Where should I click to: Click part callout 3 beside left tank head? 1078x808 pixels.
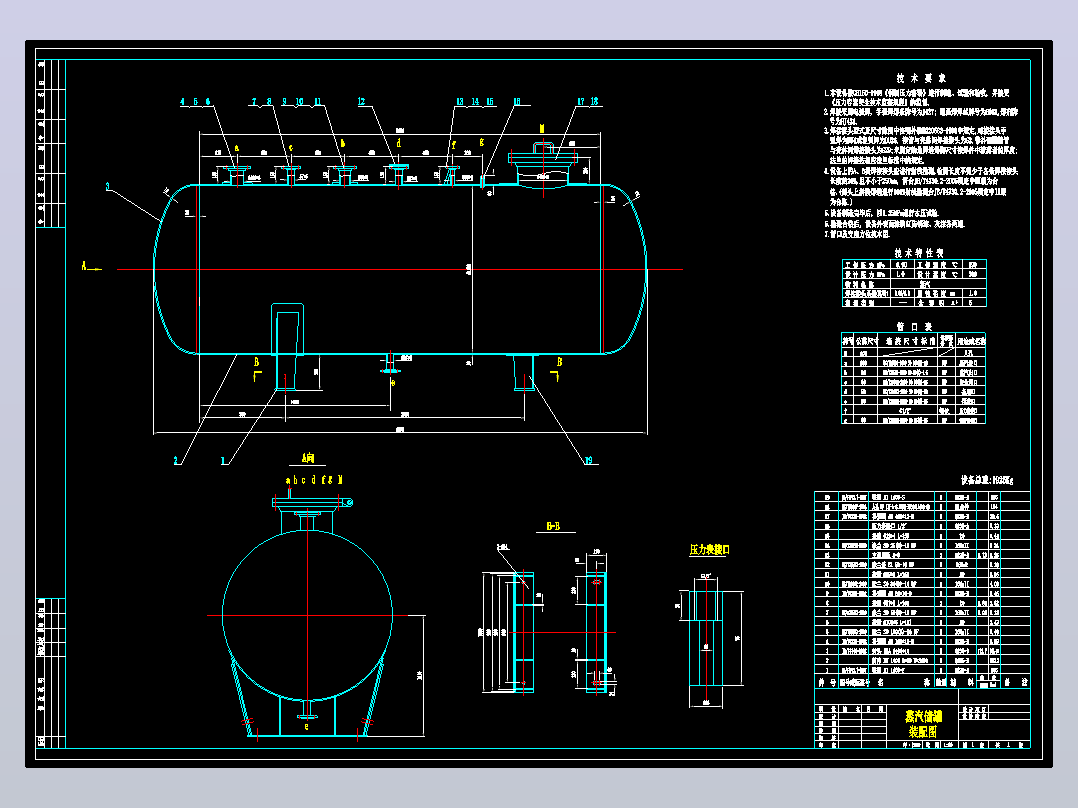108,186
